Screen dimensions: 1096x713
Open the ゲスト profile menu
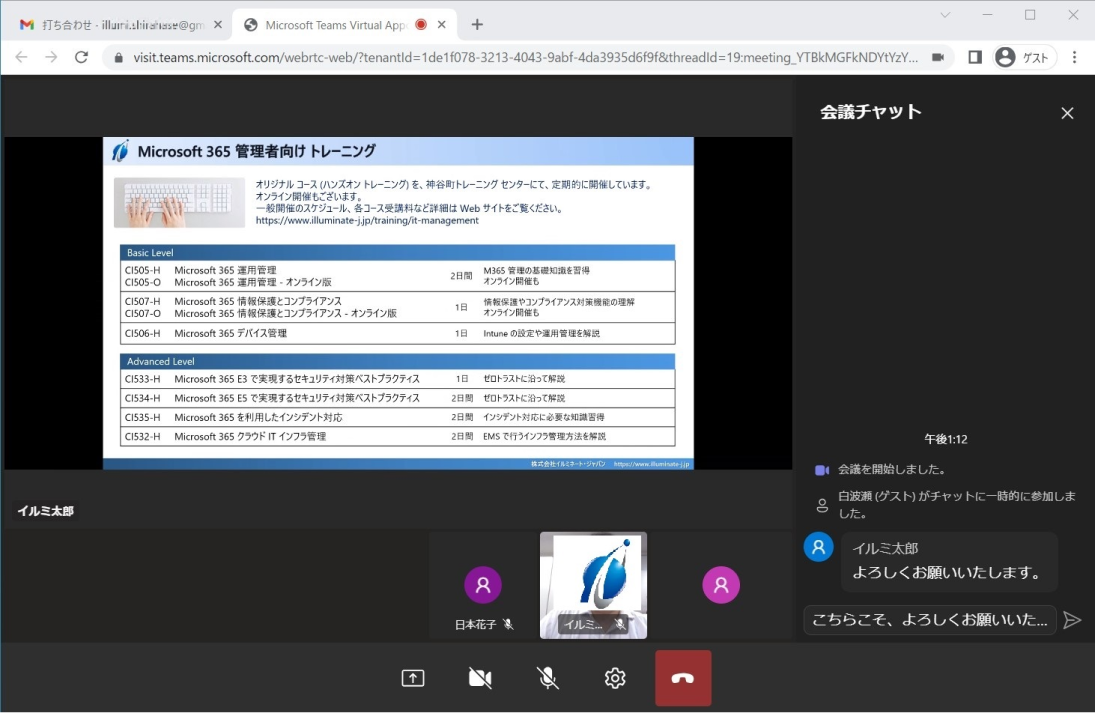[1025, 57]
